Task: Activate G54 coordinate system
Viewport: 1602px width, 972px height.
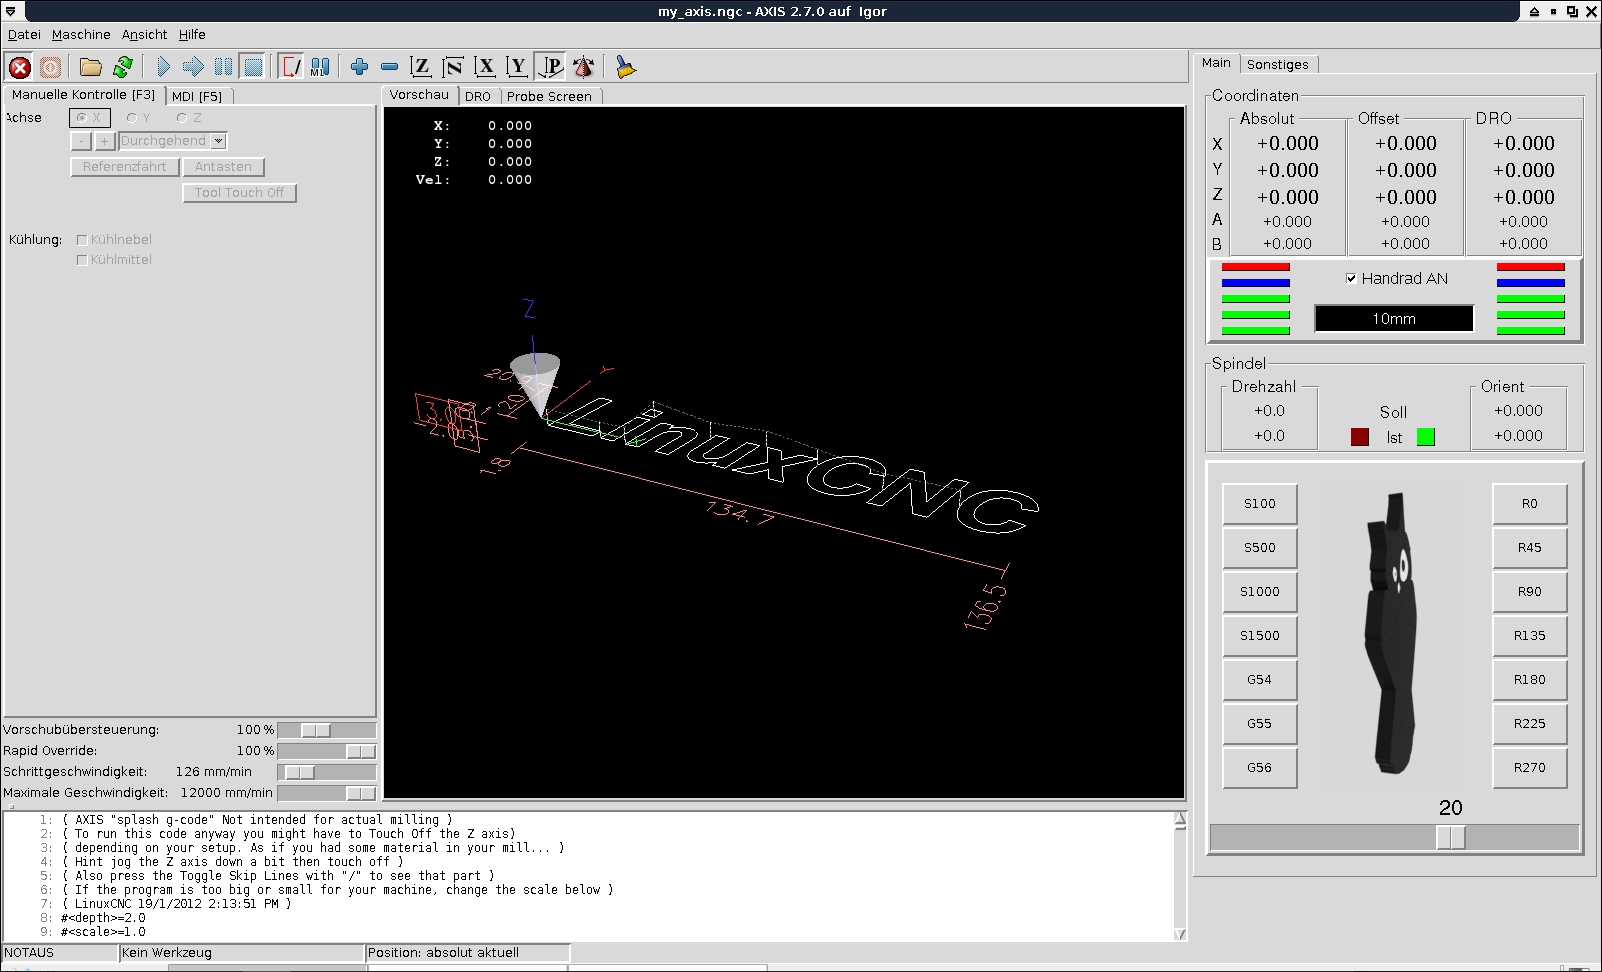Action: 1260,680
